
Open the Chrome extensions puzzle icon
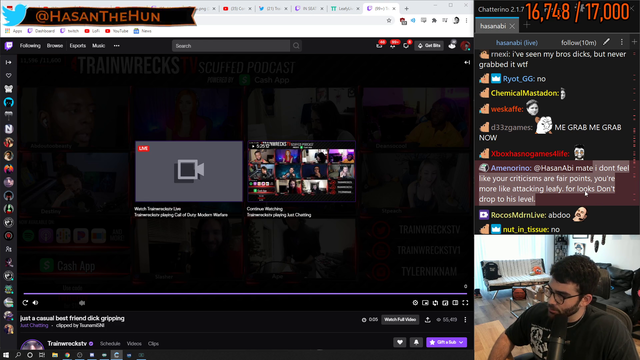pos(434,20)
